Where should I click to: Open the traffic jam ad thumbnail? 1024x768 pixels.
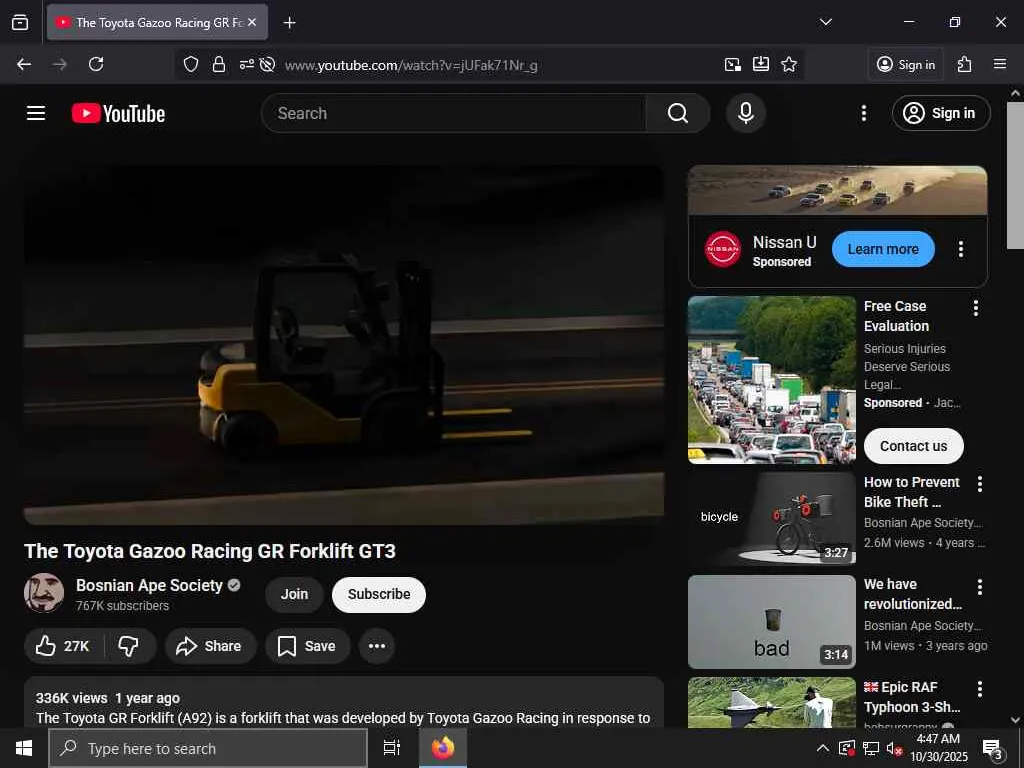click(771, 380)
